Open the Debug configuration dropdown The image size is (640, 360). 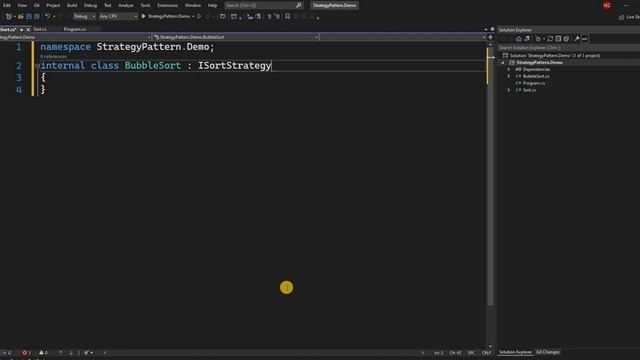coord(84,16)
